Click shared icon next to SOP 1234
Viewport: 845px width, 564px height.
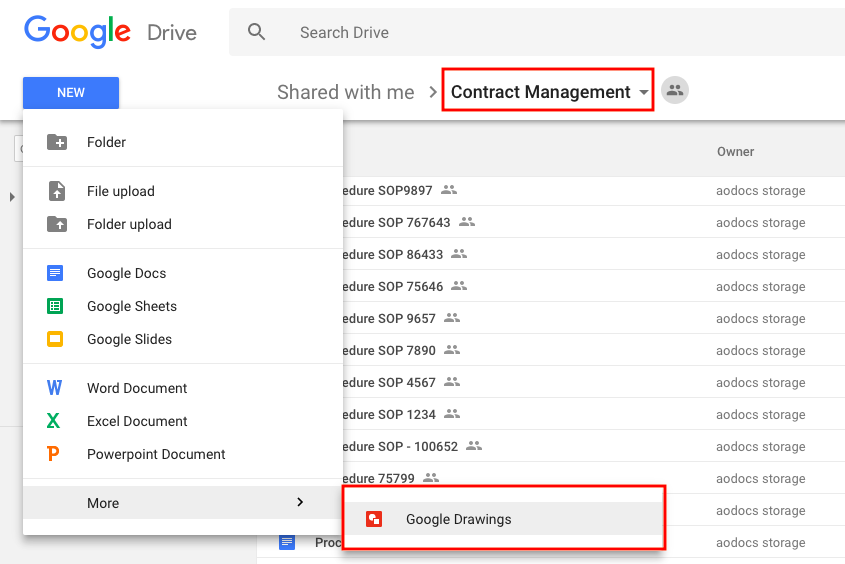pyautogui.click(x=452, y=414)
